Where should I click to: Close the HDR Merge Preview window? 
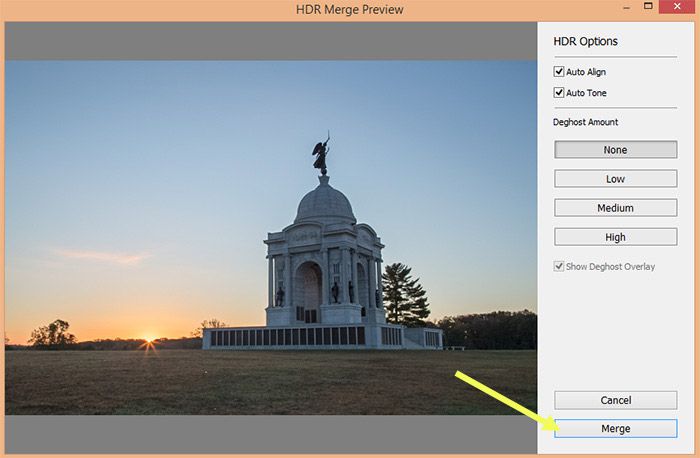[x=675, y=7]
